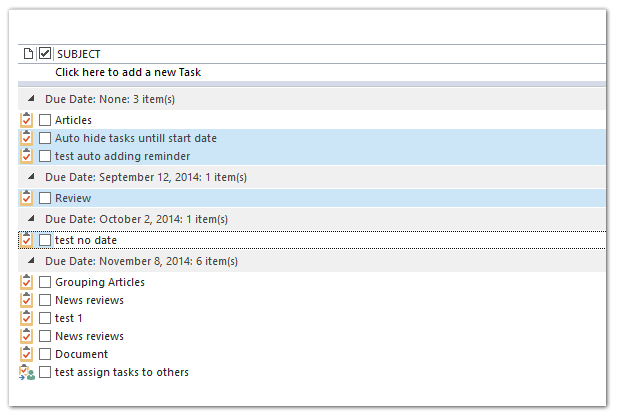
Task: Tick the checkbox in the header row
Action: click(45, 54)
